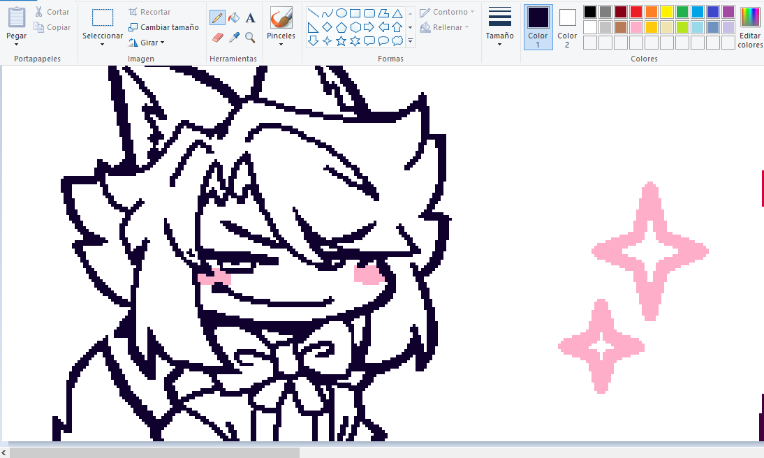This screenshot has width=764, height=458.
Task: Click the Pegar clipboard icon
Action: click(x=17, y=18)
